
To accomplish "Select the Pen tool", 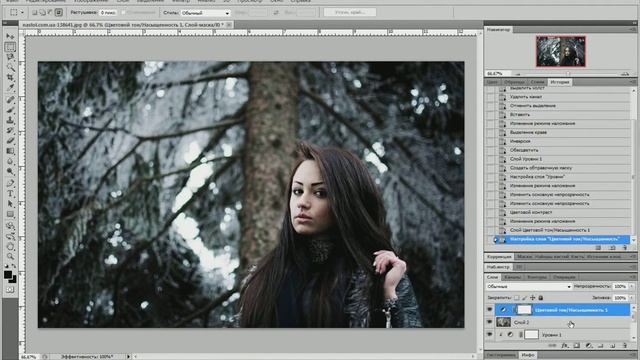I will [10, 183].
